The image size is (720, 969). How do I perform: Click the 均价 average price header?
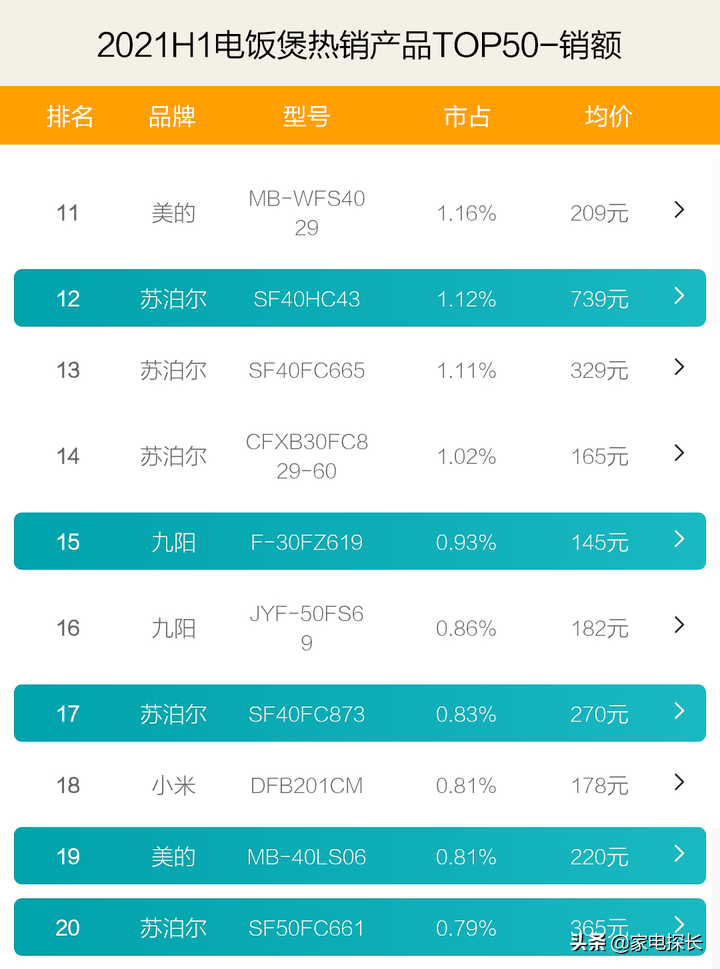tap(608, 117)
